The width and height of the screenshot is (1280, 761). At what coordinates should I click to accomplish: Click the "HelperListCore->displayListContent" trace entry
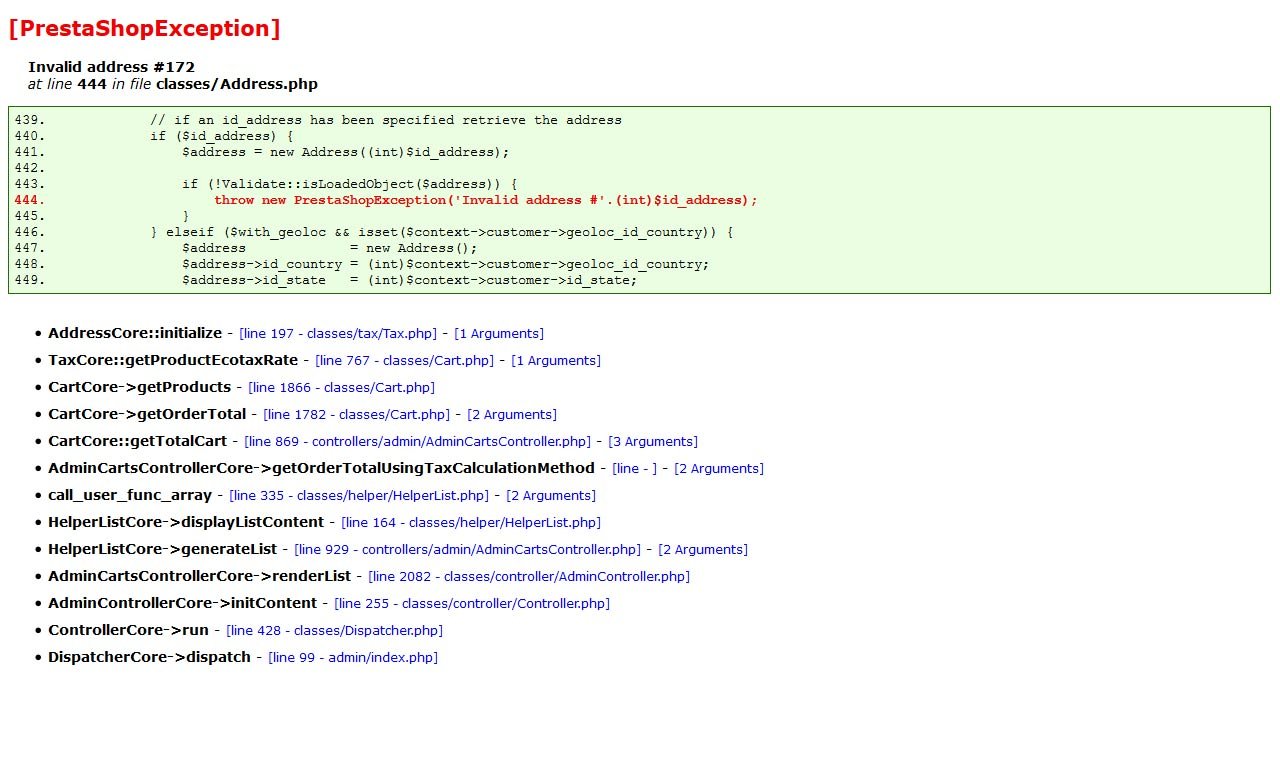tap(186, 522)
